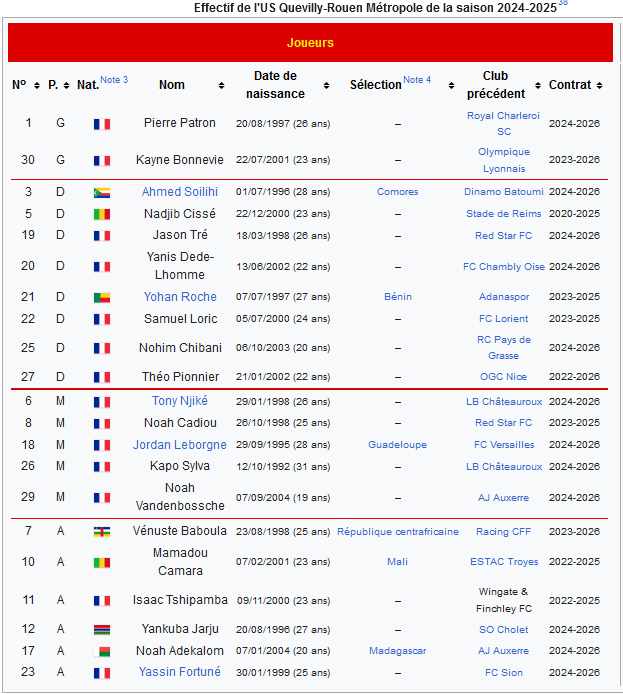The image size is (623, 694).
Task: Open footnote 38 after the table title
Action: [563, 3]
